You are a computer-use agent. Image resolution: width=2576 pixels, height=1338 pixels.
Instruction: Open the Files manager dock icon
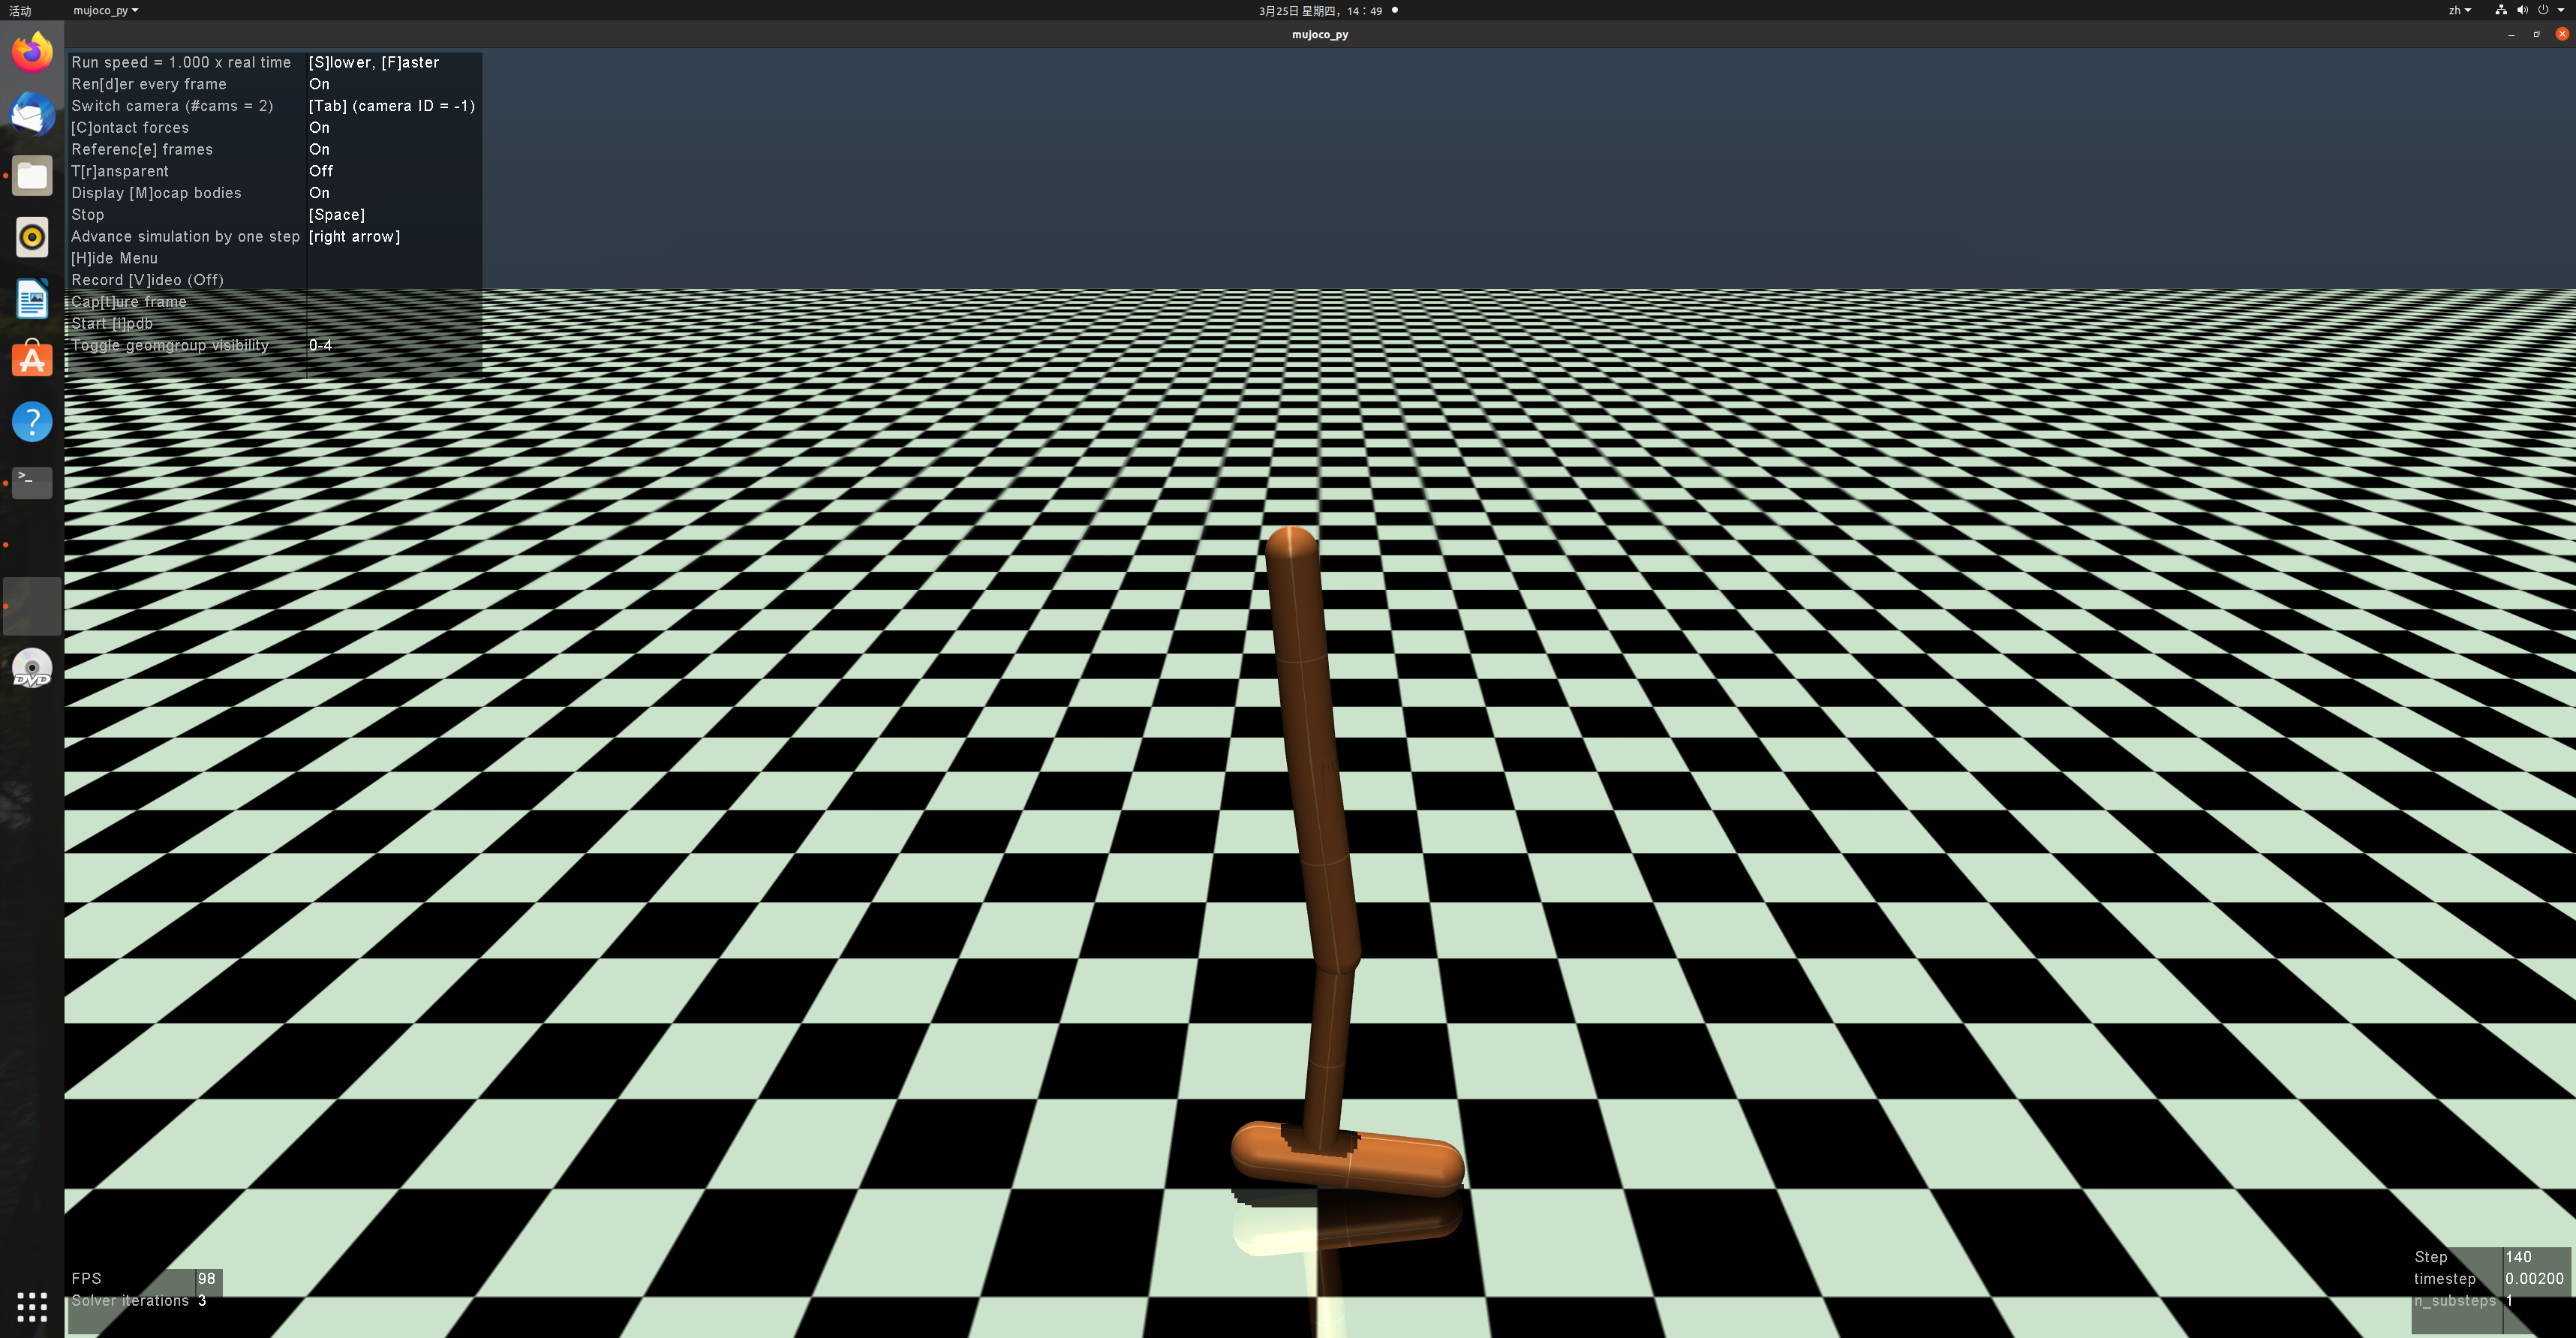tap(32, 176)
